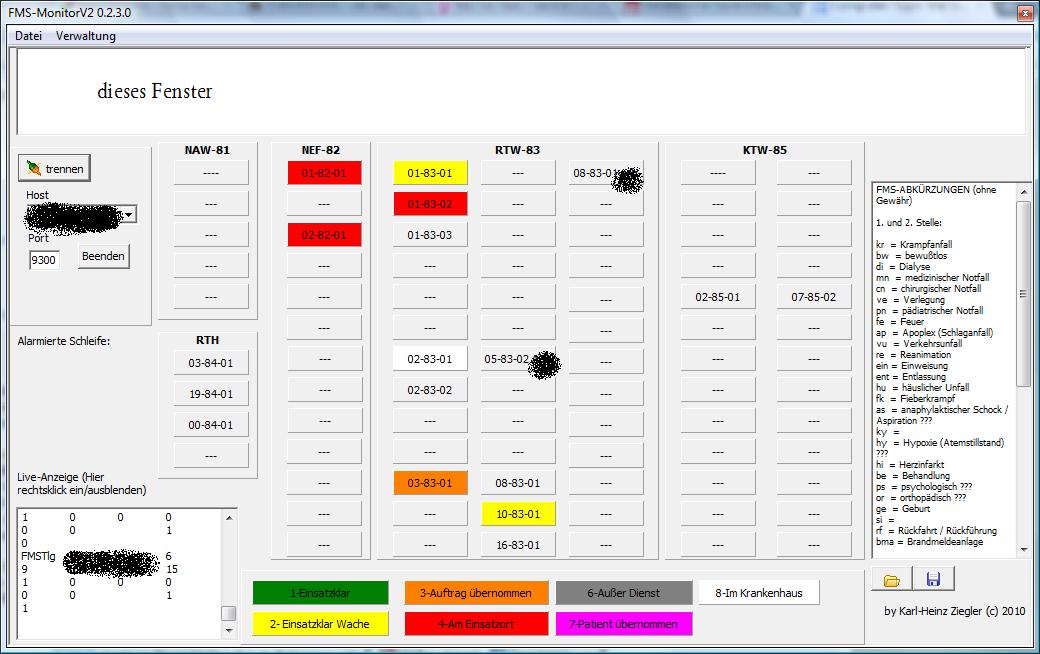
Task: Click the RTW-83 group header
Action: point(517,150)
